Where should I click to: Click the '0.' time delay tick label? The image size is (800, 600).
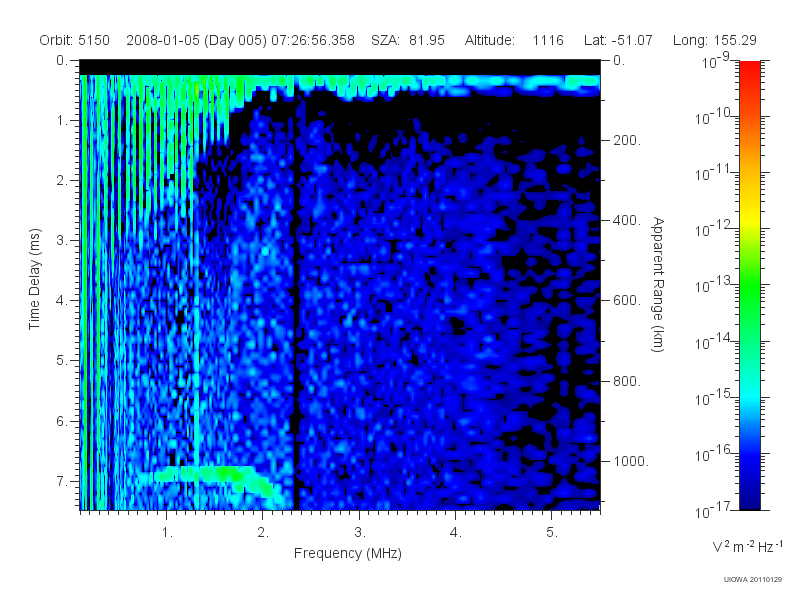(62, 61)
